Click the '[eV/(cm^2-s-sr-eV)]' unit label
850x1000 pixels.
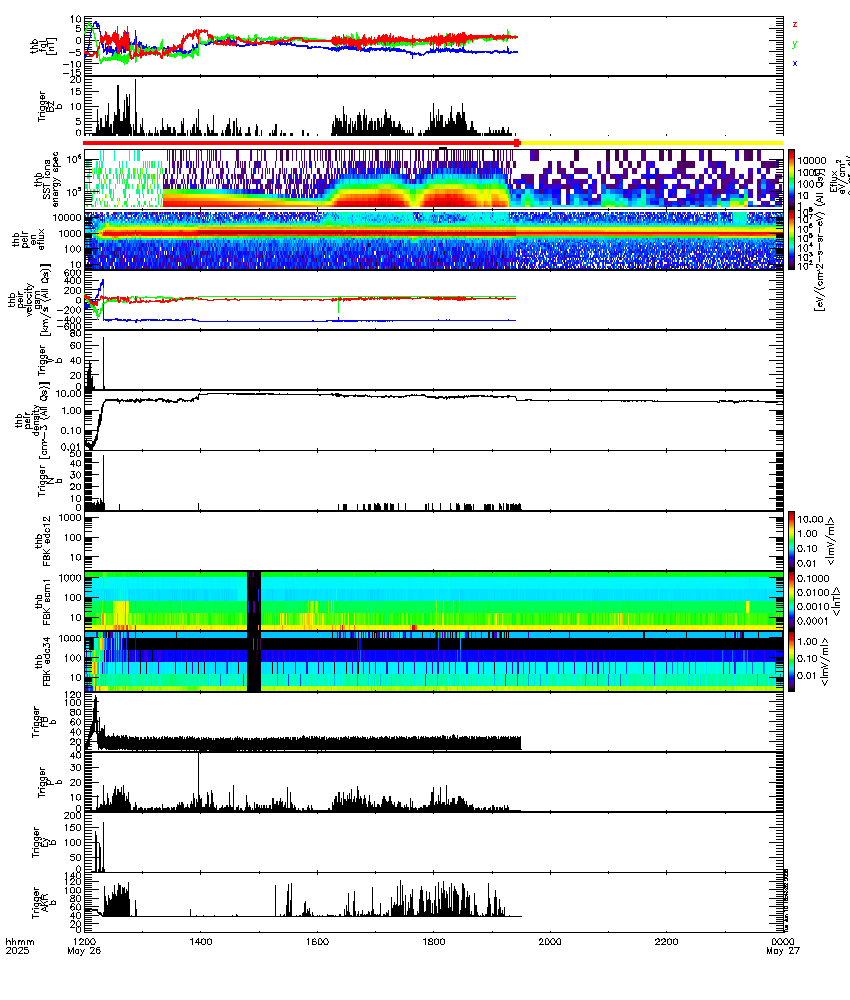pyautogui.click(x=817, y=262)
